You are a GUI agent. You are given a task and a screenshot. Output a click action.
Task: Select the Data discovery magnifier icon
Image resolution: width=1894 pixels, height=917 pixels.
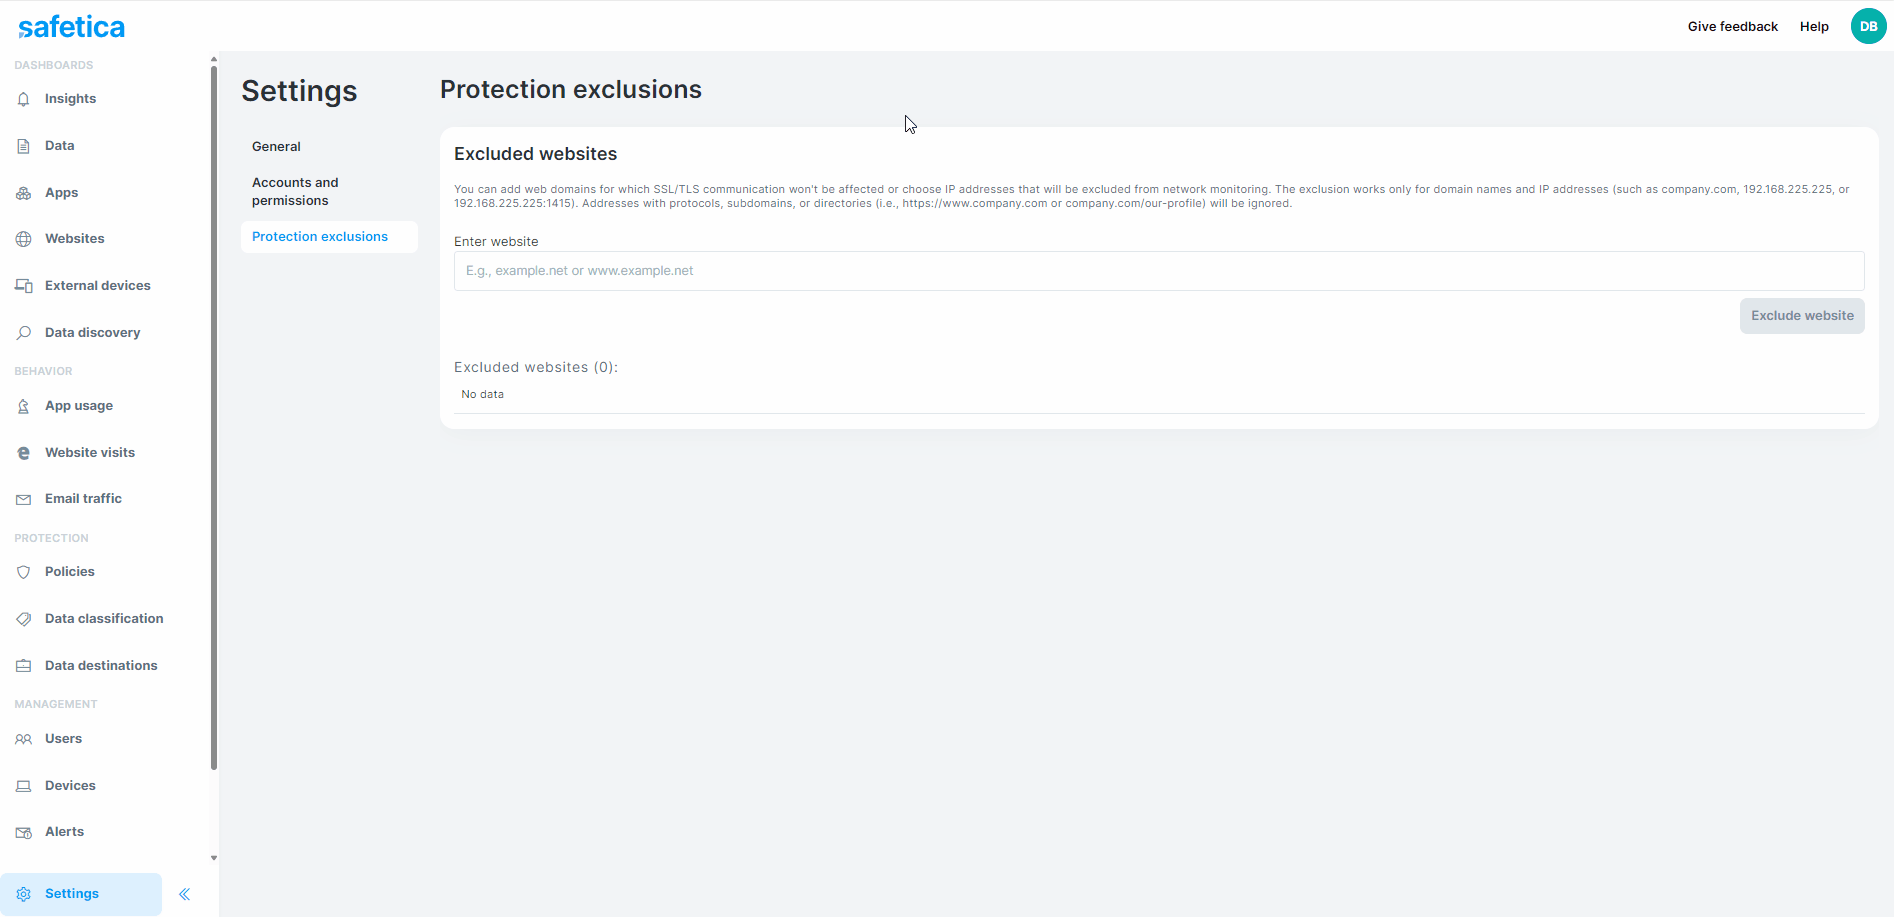pyautogui.click(x=23, y=331)
